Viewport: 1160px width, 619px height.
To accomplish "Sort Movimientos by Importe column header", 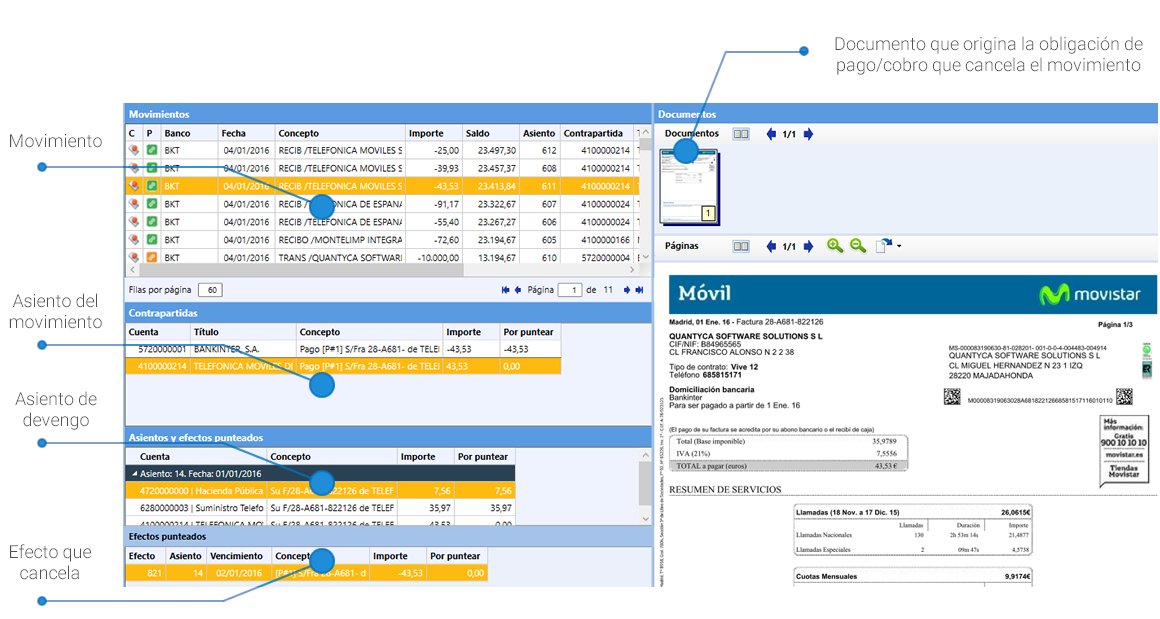I will pos(434,133).
